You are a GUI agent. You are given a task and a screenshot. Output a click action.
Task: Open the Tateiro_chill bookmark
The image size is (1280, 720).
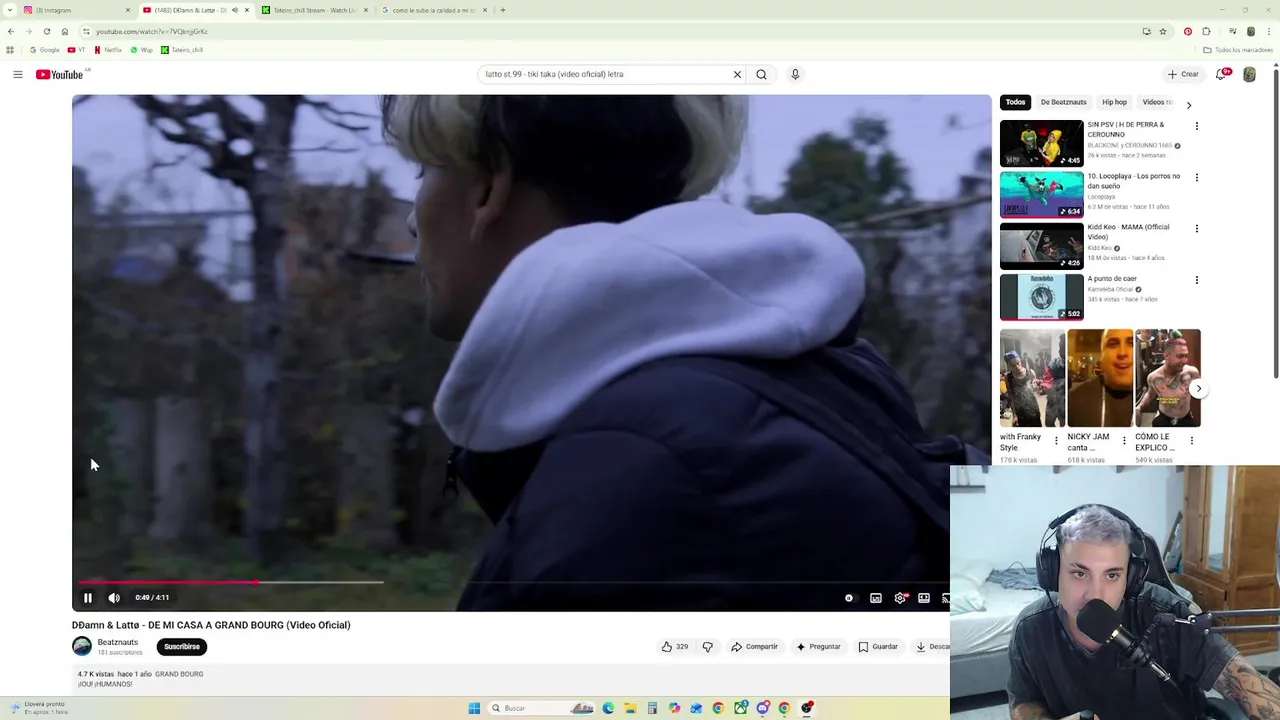[182, 50]
